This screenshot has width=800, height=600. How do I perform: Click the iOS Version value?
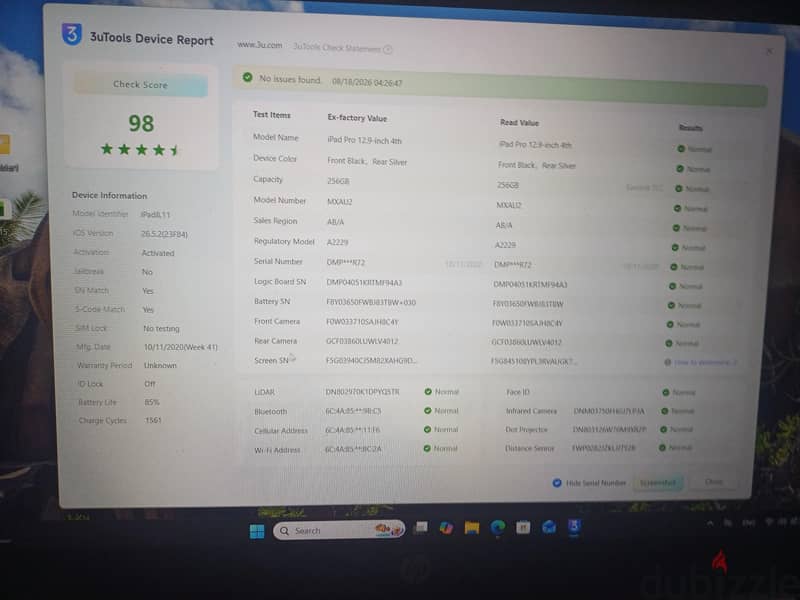(164, 234)
